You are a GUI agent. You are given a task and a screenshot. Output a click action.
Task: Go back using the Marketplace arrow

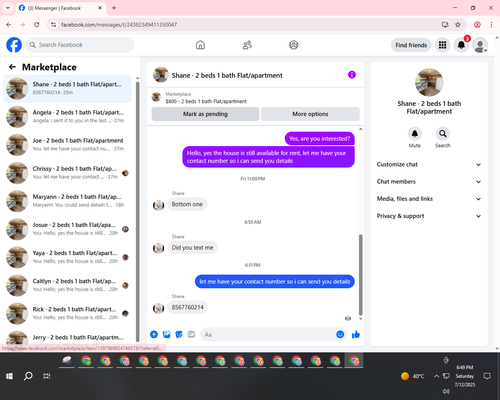pos(12,67)
